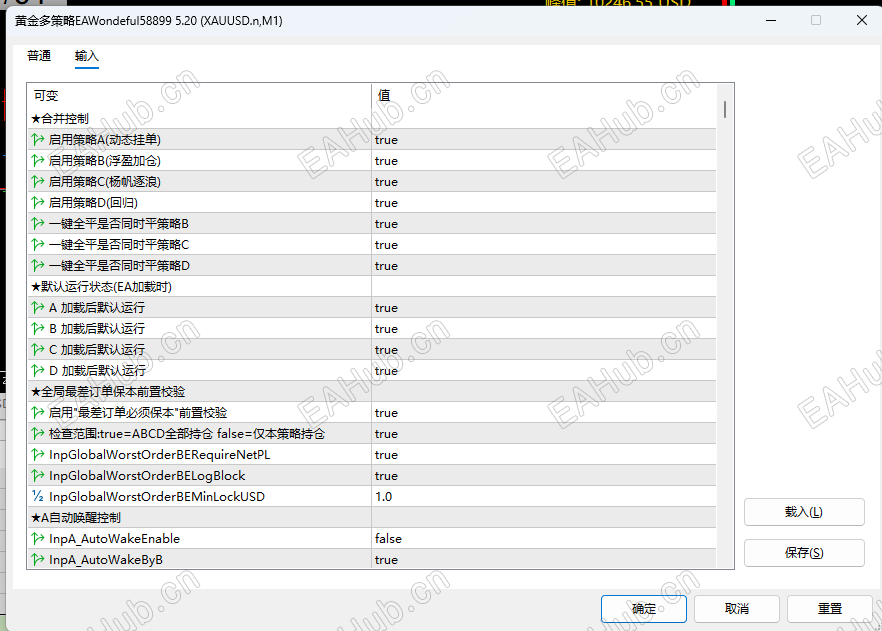The image size is (882, 631).
Task: Click the icon beside 检查范围 parameter
Action: (x=38, y=434)
